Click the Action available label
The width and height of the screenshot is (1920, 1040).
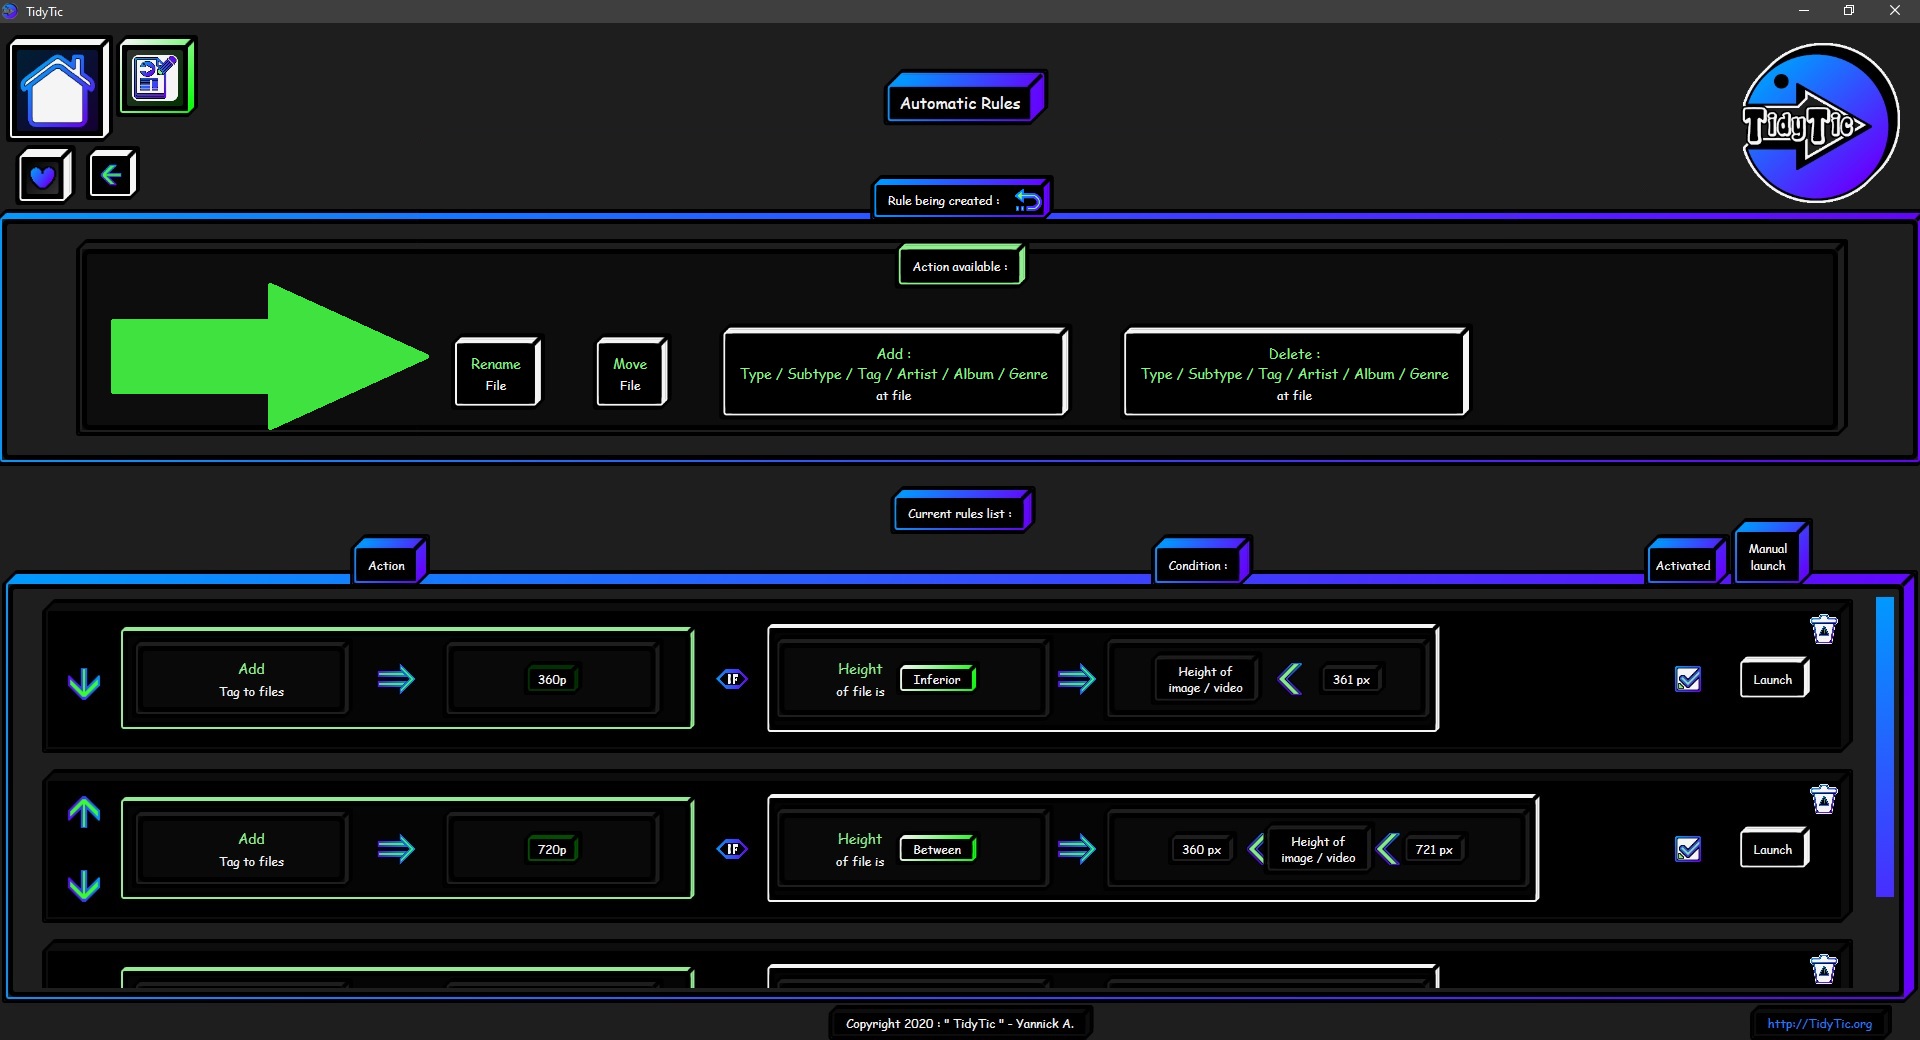point(961,265)
